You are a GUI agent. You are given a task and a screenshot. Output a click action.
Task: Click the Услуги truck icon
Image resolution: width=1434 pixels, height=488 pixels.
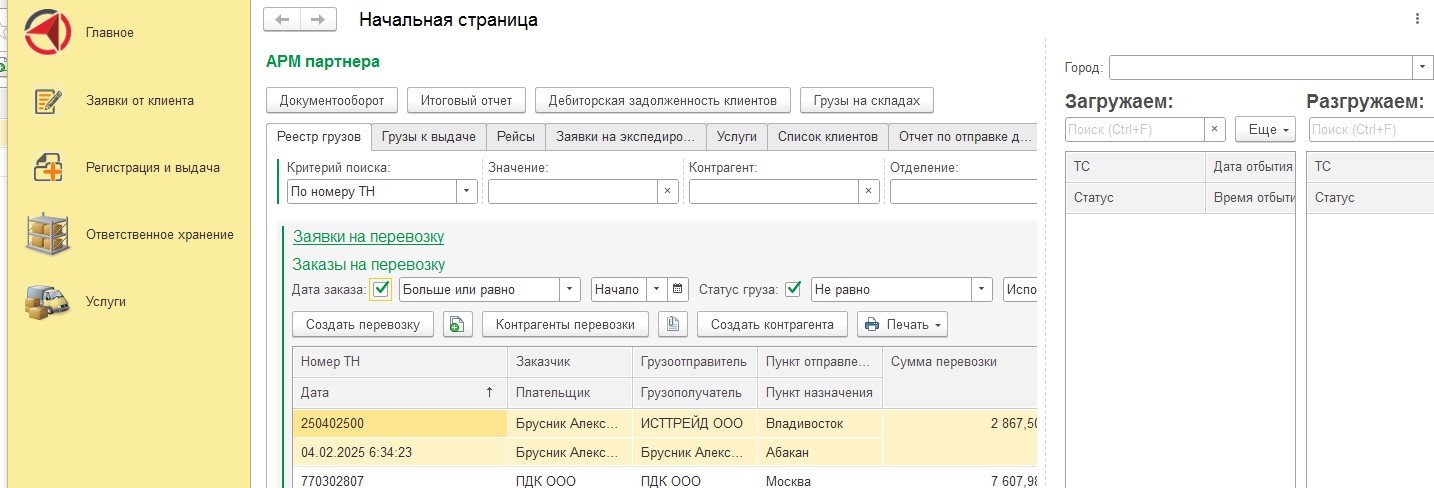(48, 301)
